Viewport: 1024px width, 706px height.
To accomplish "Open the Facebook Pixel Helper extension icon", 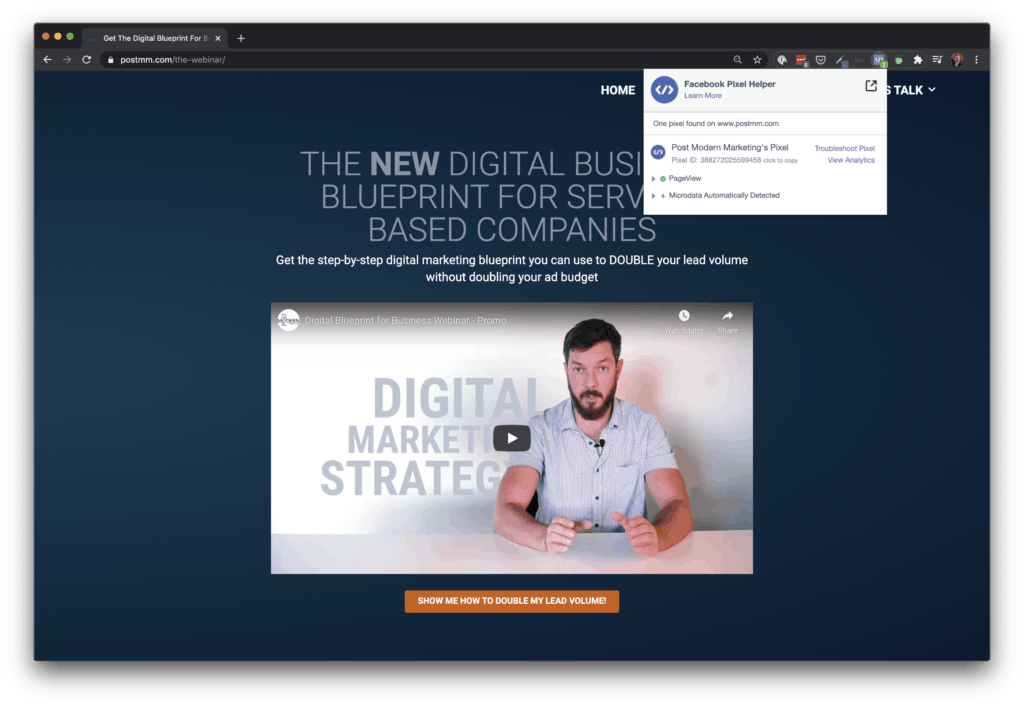I will [878, 60].
